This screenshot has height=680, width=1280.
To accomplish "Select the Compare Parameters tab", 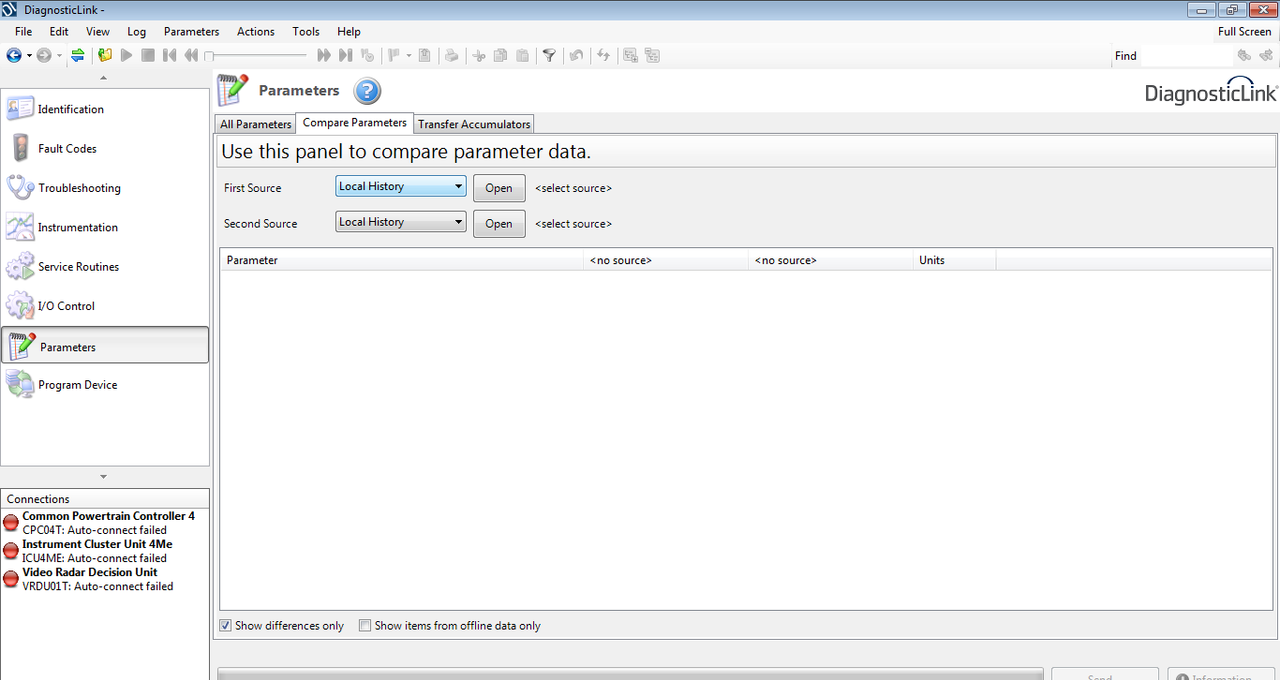I will (x=355, y=123).
